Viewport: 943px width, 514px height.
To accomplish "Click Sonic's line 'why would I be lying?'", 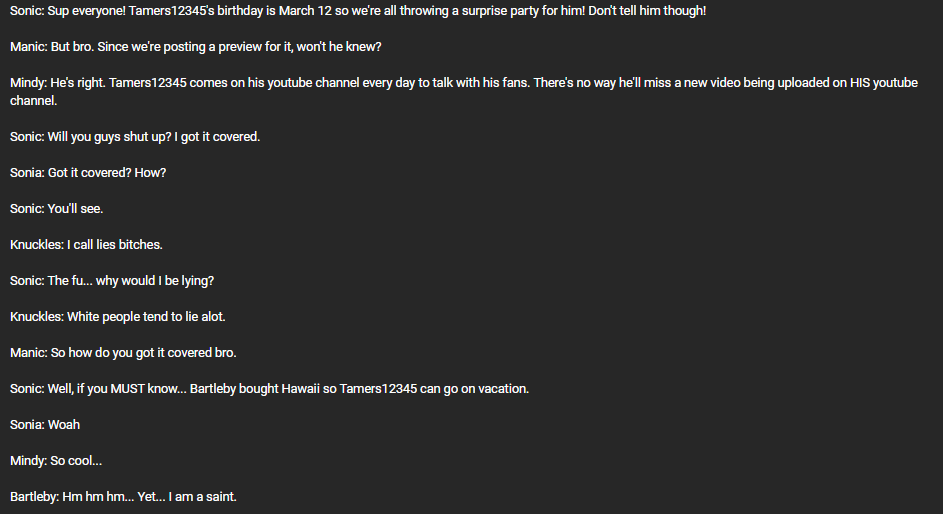I will click(x=112, y=281).
